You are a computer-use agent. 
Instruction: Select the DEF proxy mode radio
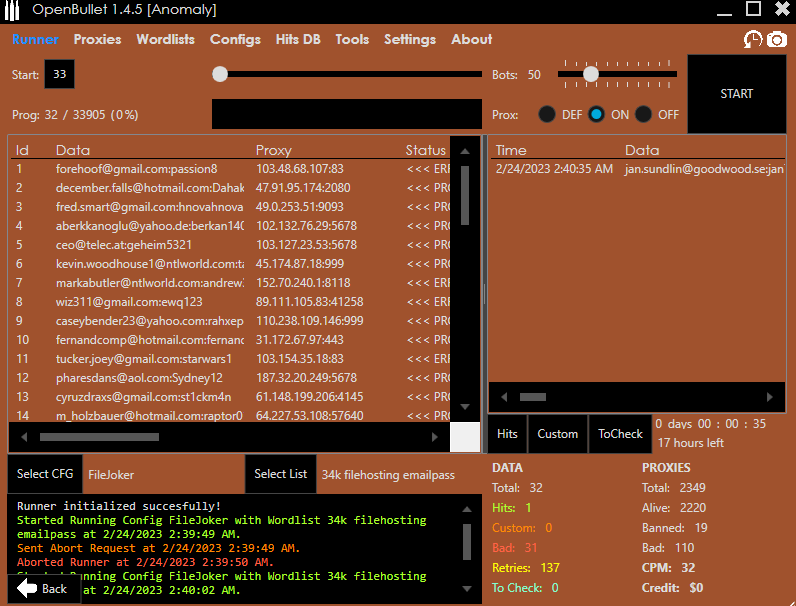[x=547, y=114]
